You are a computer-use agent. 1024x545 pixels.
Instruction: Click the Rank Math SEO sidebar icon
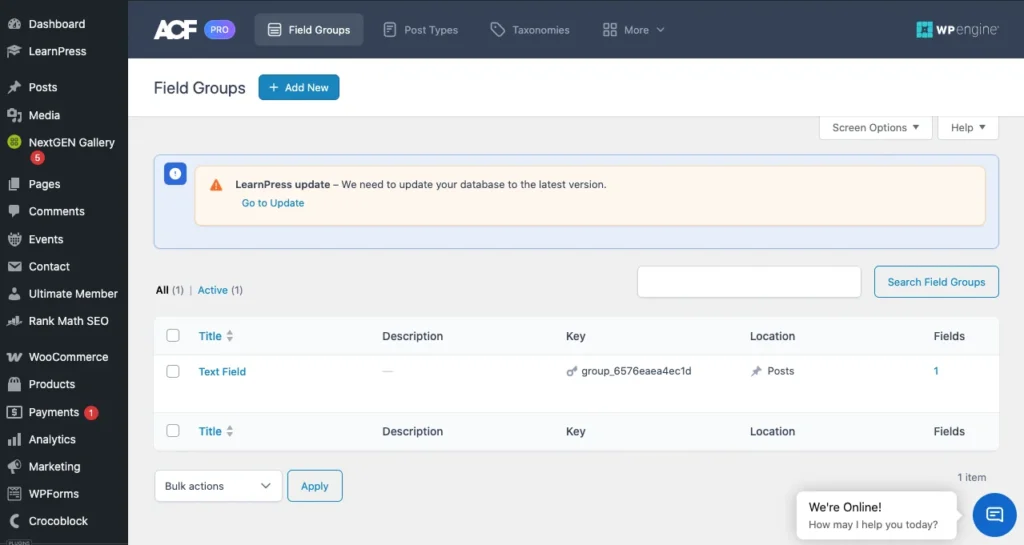point(14,321)
